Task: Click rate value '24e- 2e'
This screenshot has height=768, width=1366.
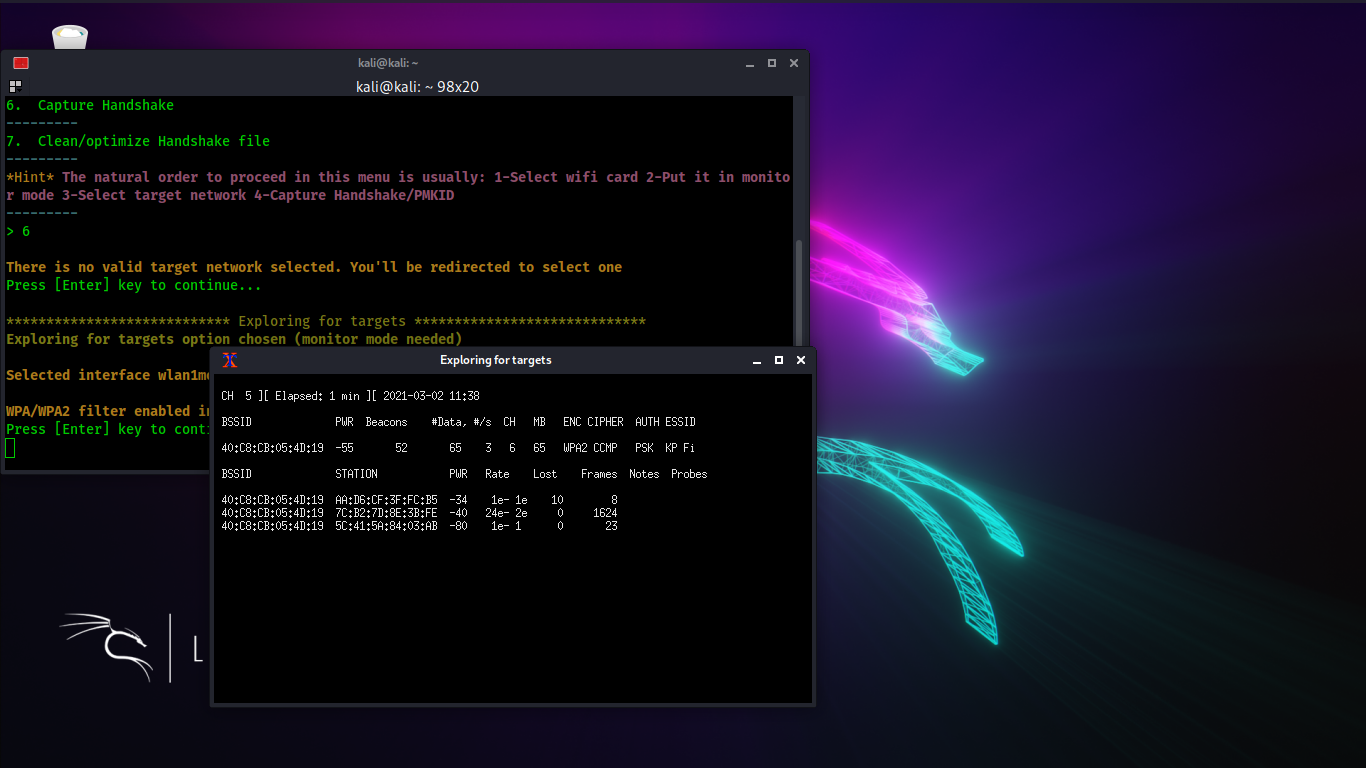Action: [506, 513]
